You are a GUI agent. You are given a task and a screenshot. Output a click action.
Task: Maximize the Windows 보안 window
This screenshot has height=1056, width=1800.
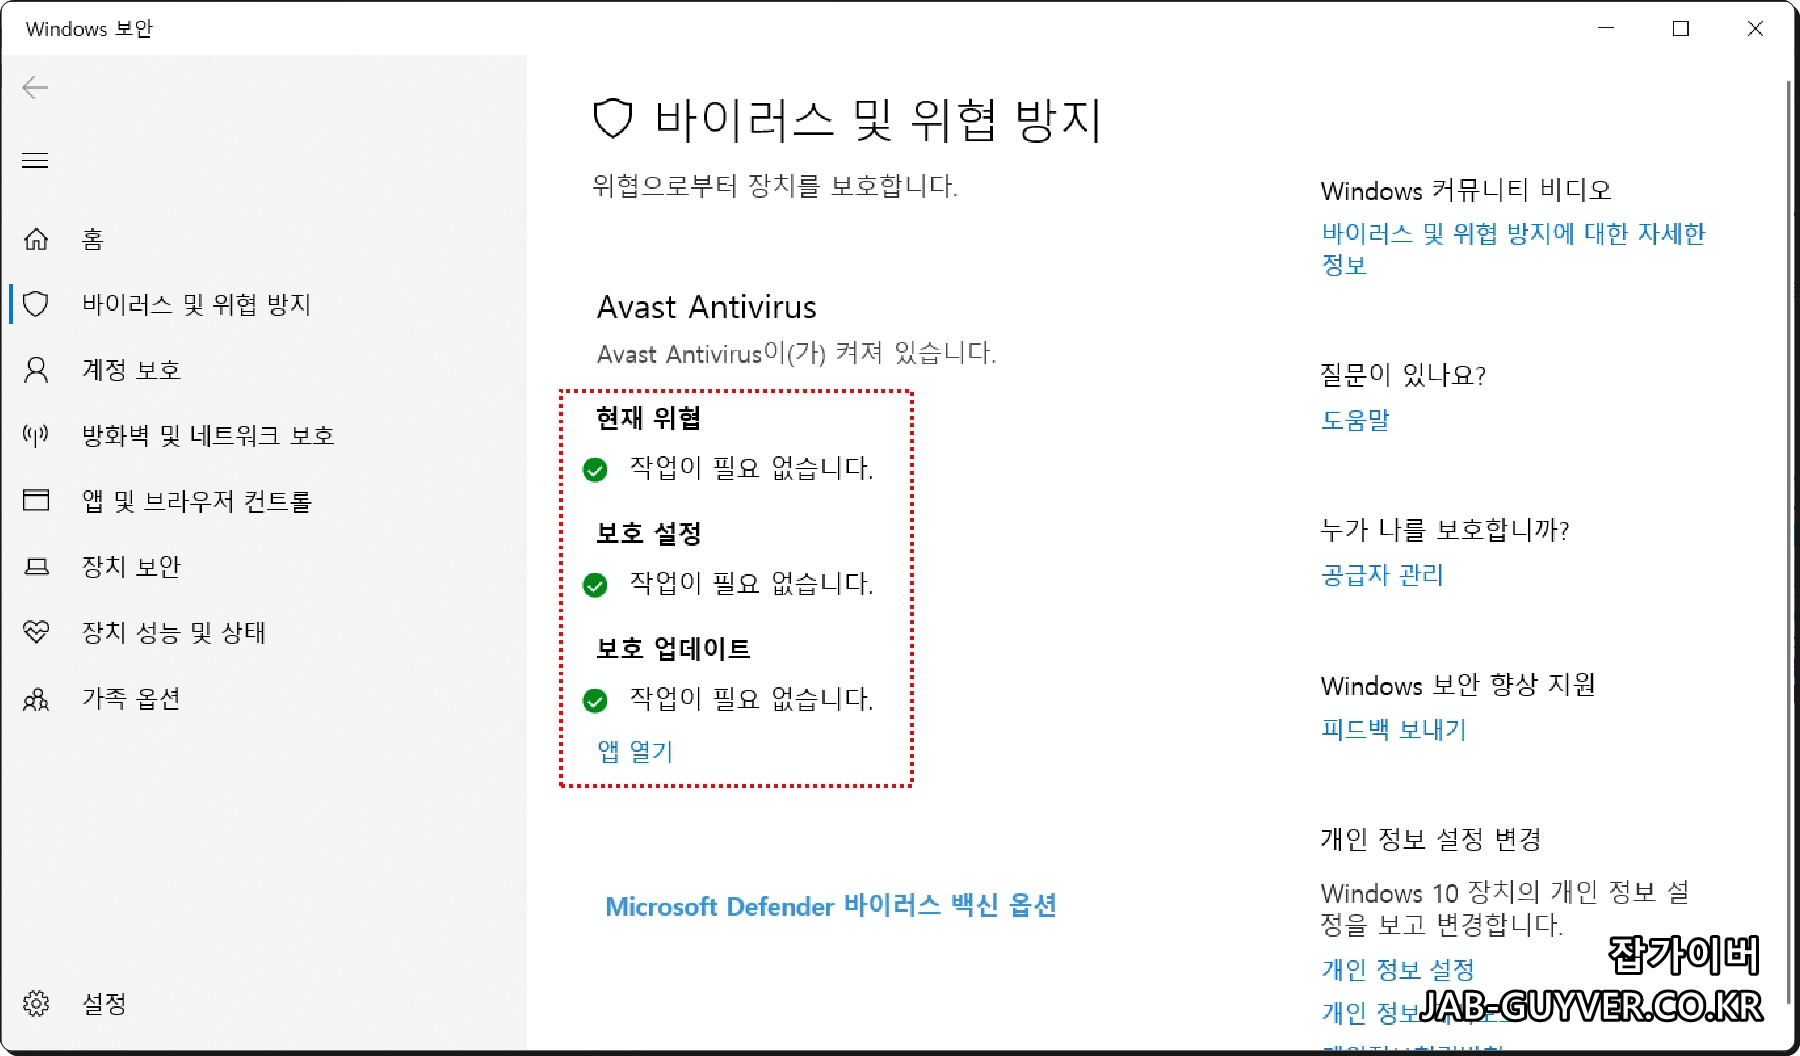(1681, 28)
